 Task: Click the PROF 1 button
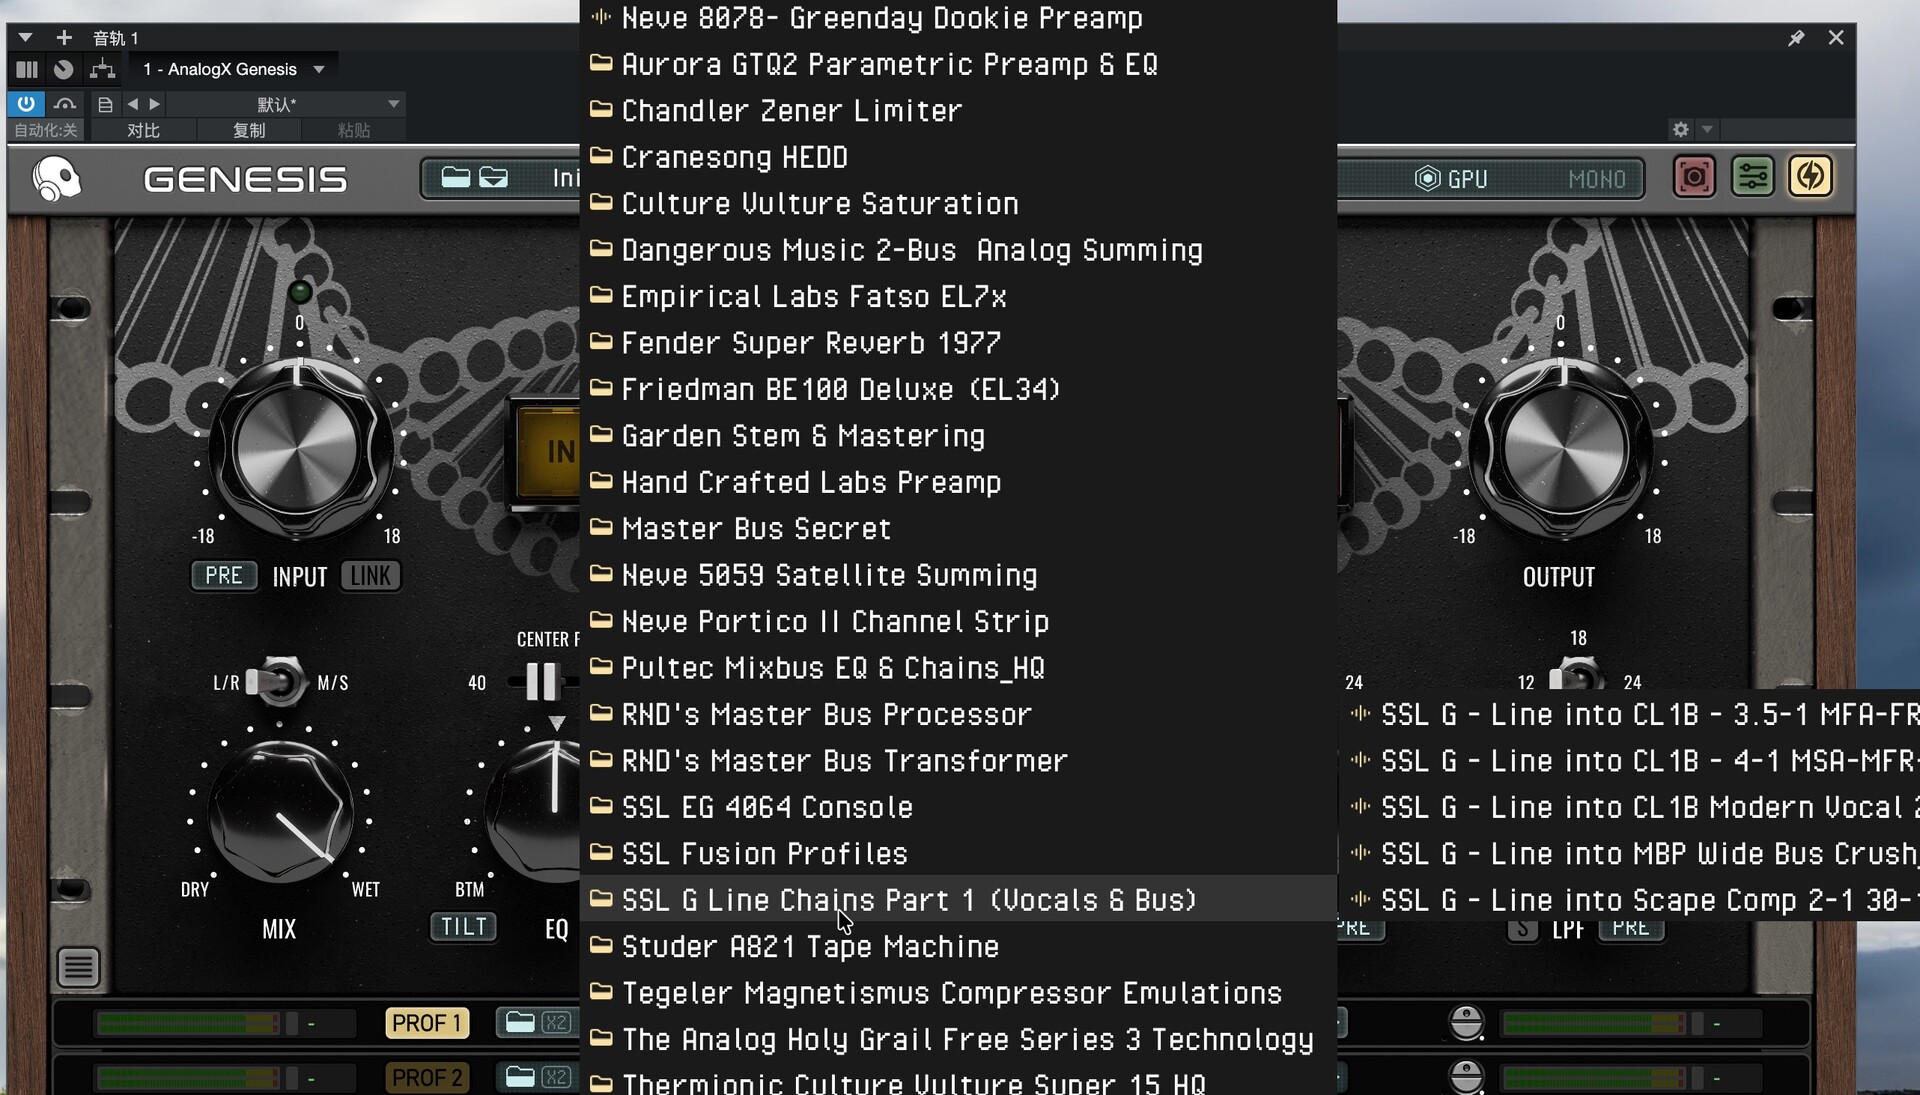tap(426, 1023)
